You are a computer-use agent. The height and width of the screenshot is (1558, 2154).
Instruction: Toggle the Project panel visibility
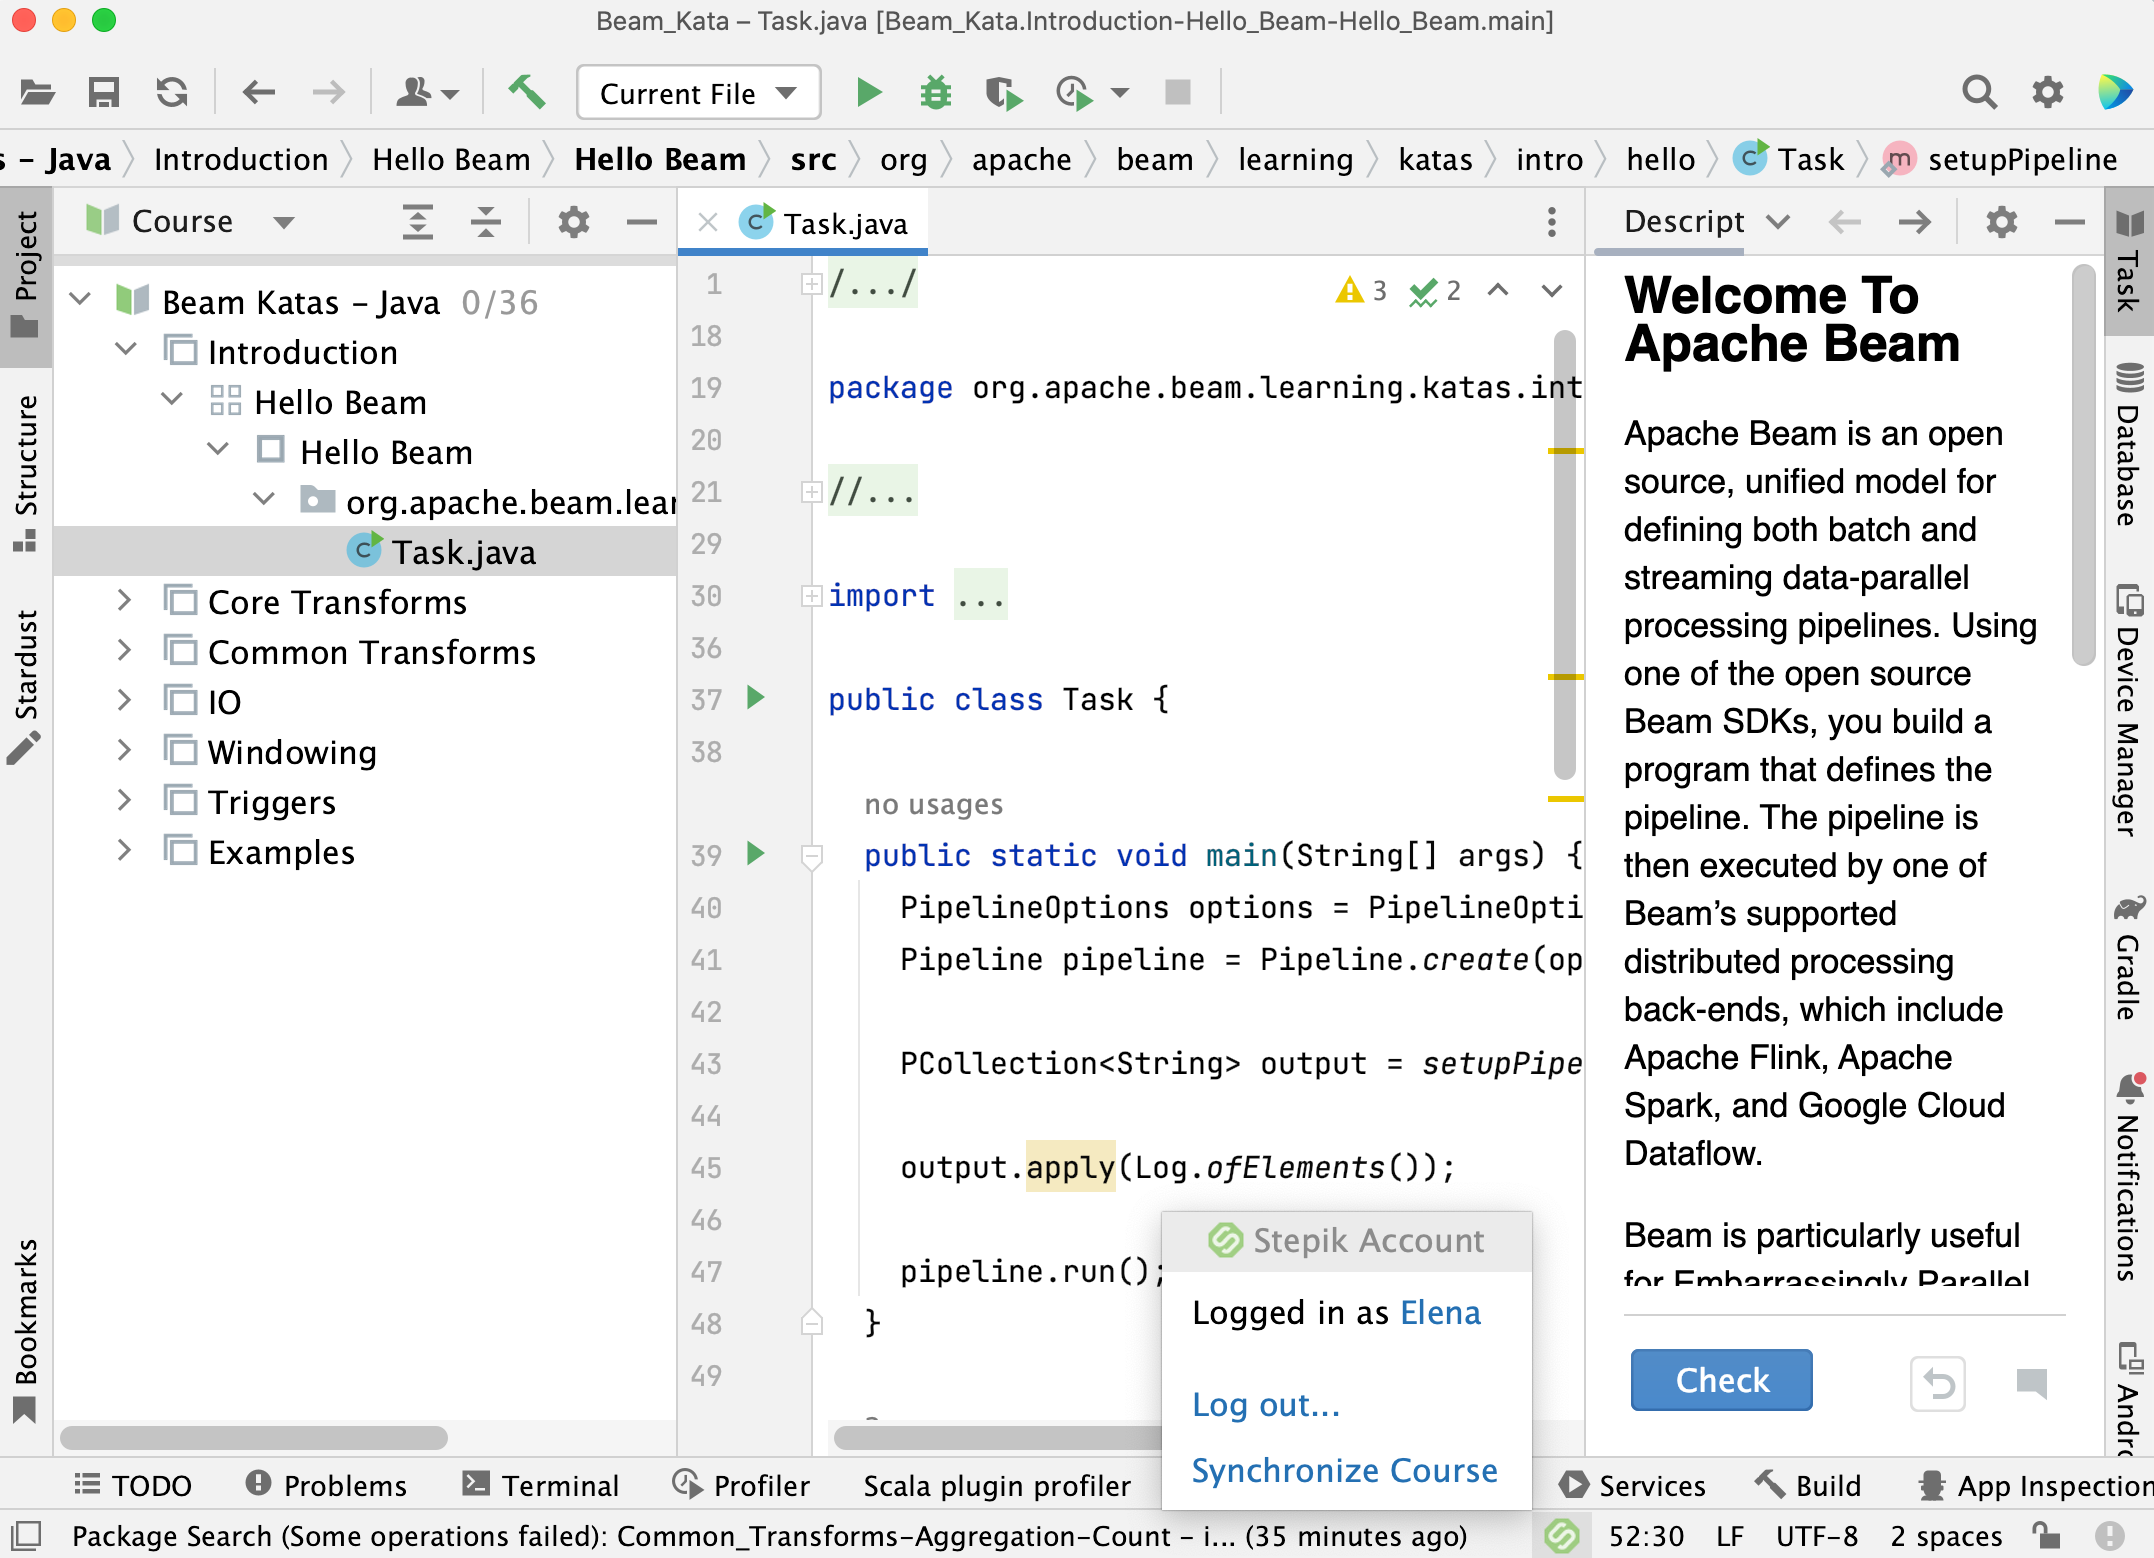point(25,276)
